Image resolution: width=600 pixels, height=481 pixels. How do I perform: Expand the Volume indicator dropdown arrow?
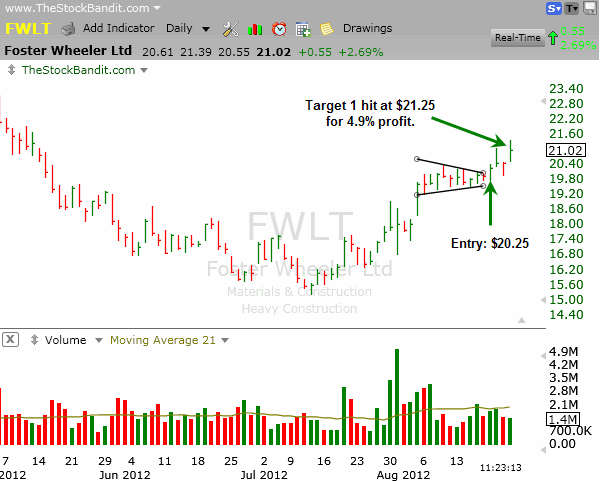99,340
